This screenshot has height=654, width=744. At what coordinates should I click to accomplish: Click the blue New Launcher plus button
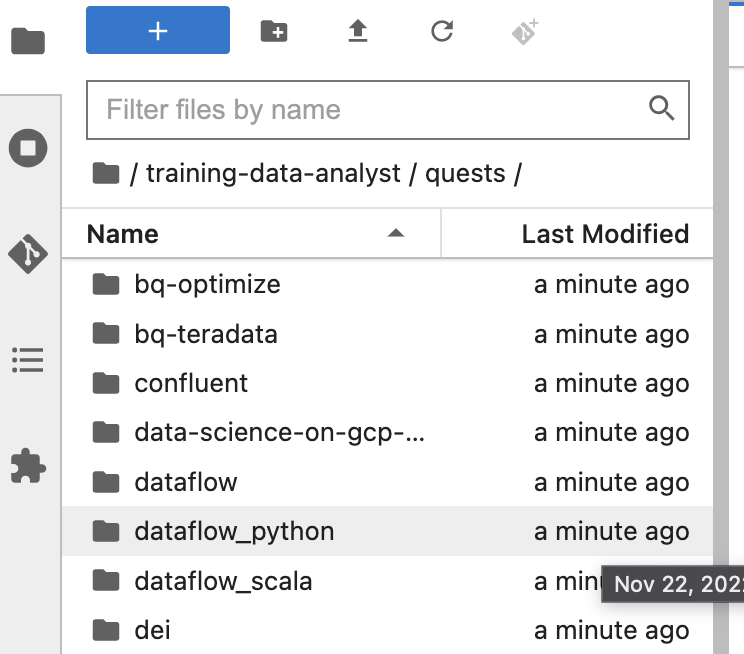coord(158,31)
